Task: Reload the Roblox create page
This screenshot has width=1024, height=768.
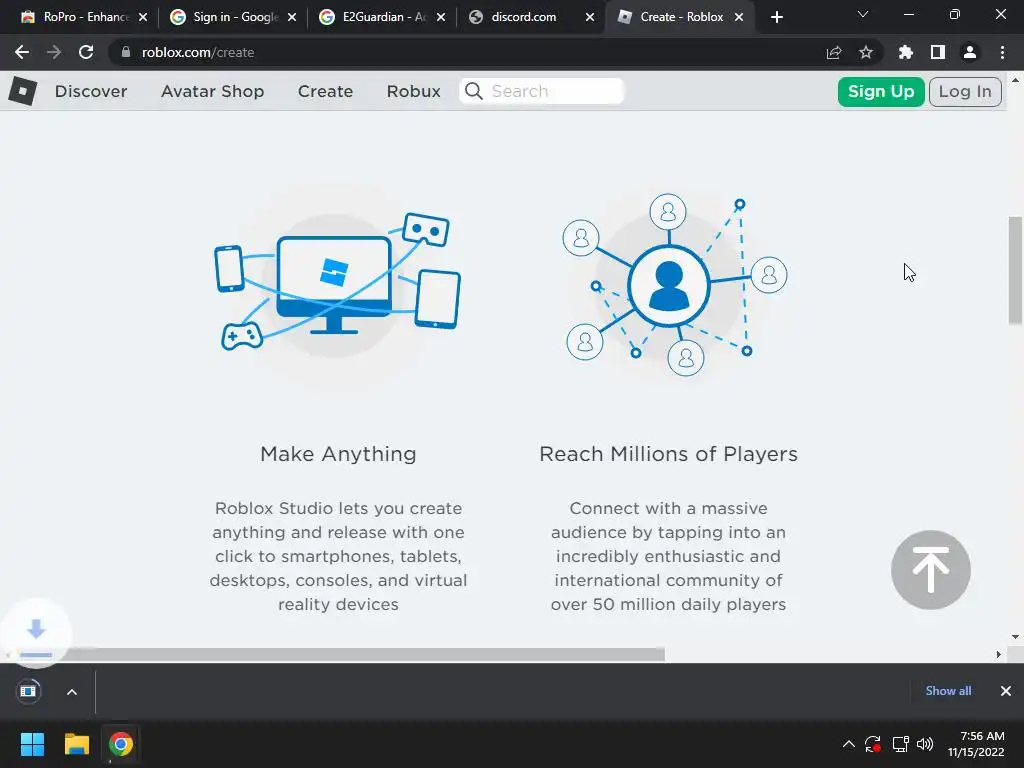Action: click(86, 52)
